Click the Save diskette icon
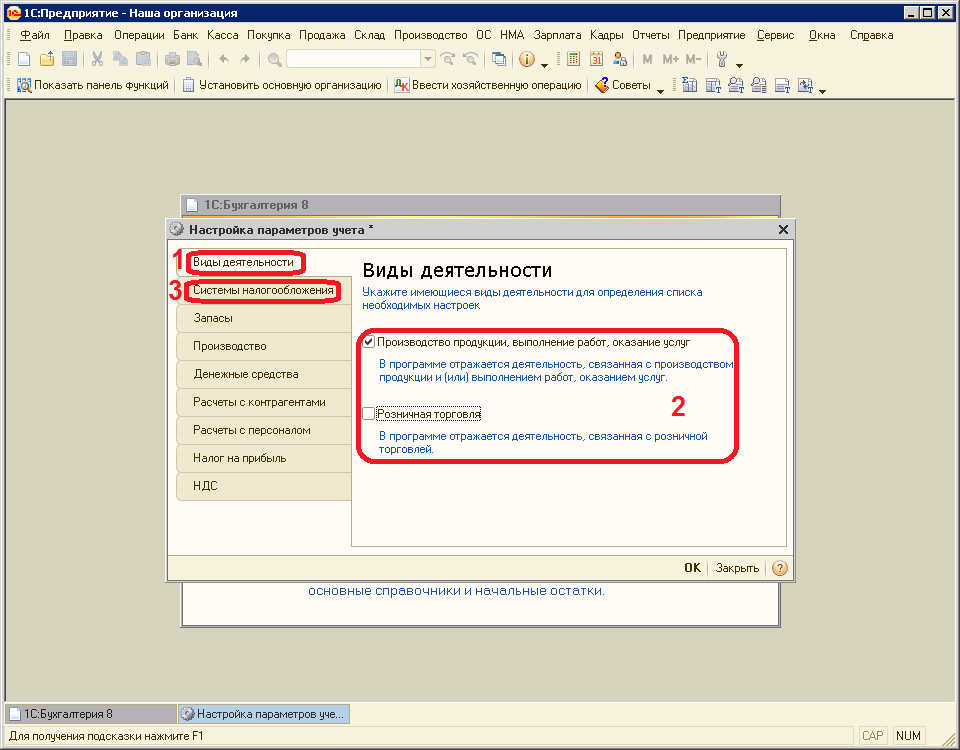The width and height of the screenshot is (960, 750). point(69,59)
